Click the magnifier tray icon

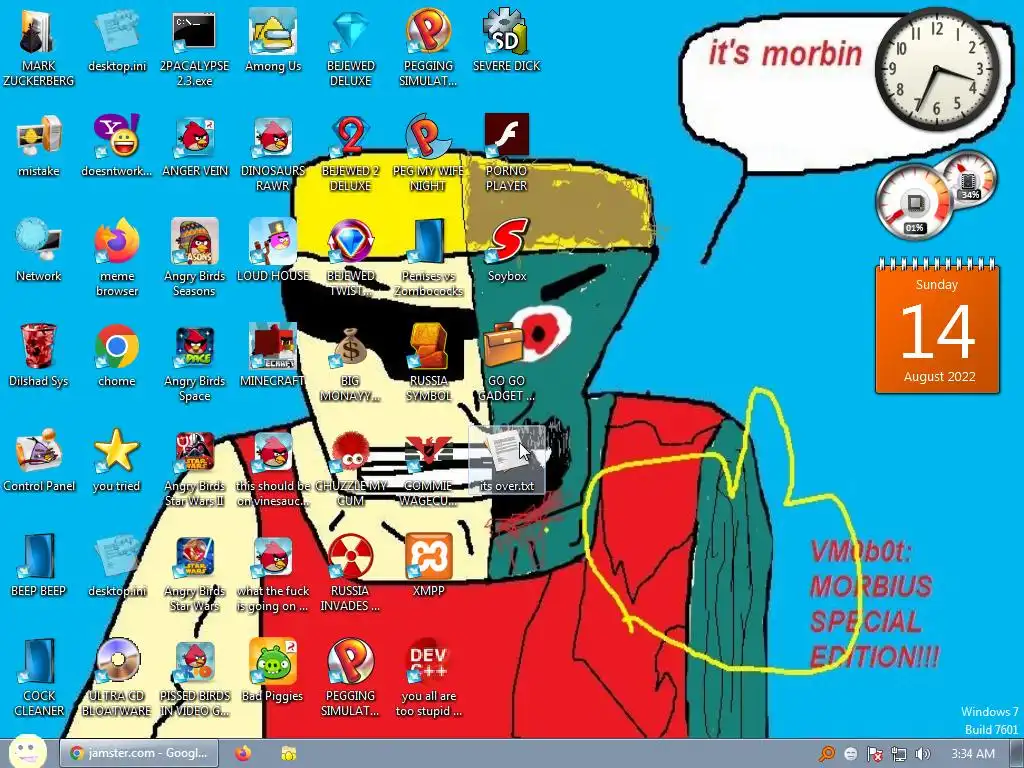827,754
